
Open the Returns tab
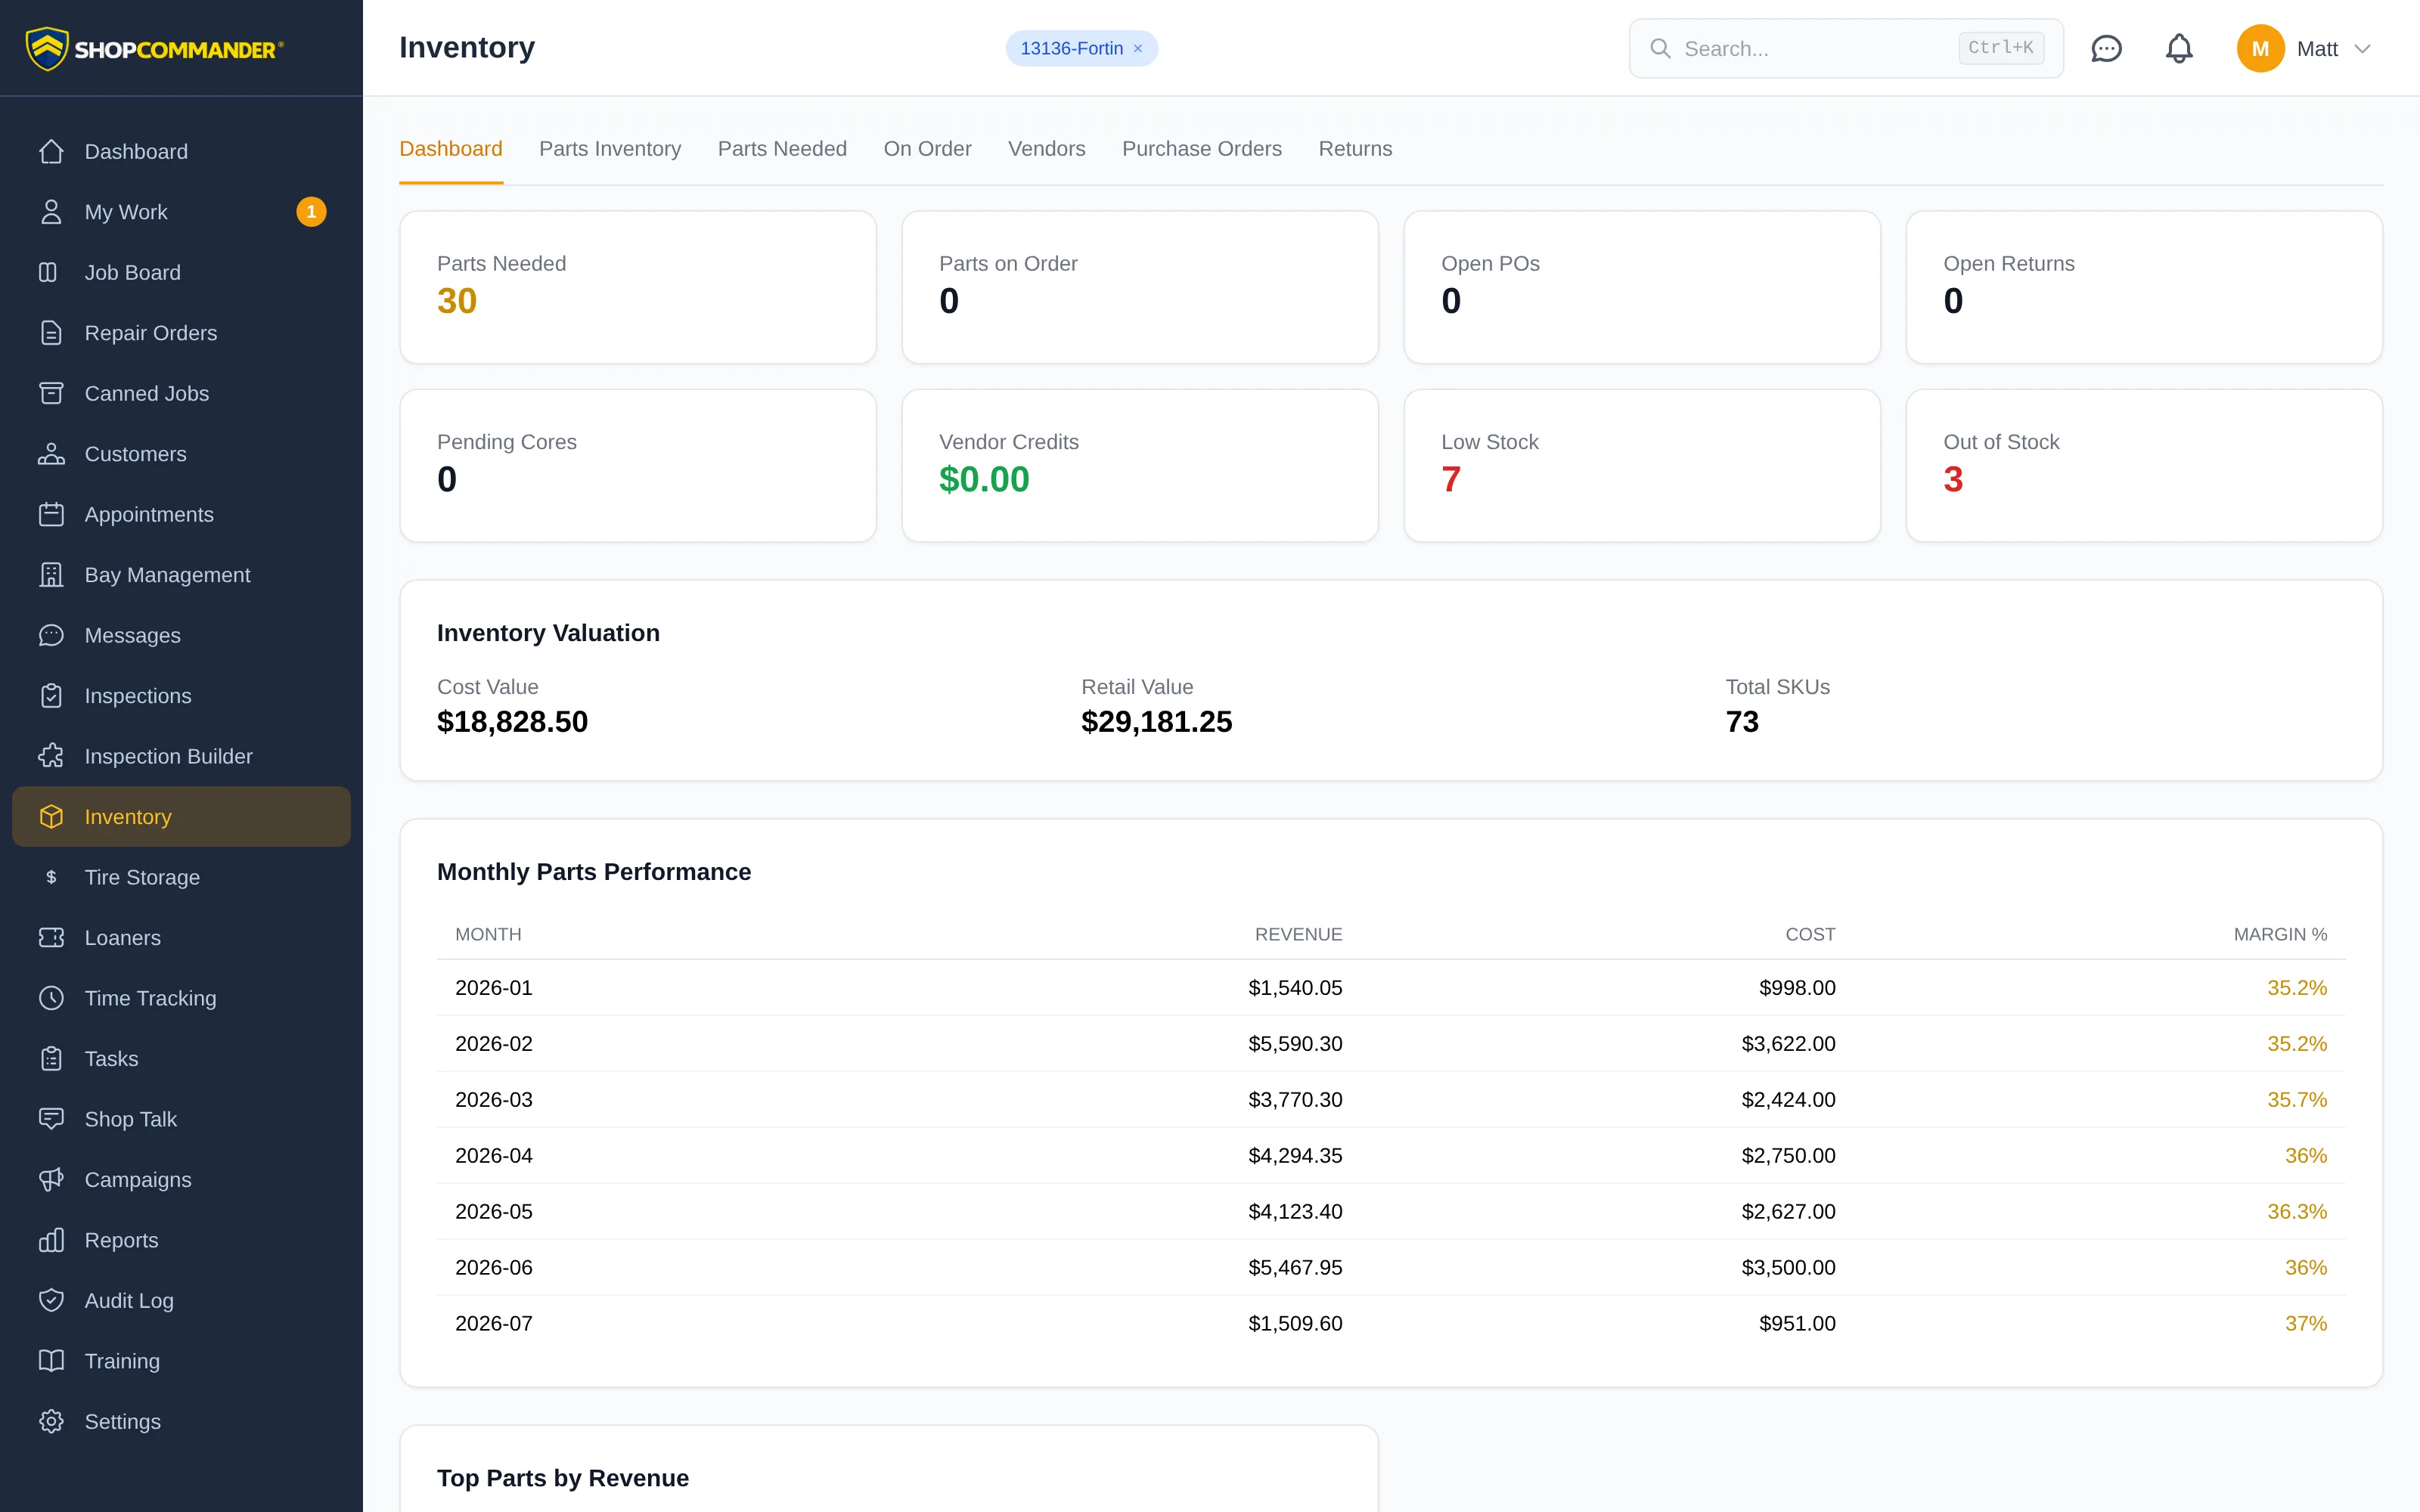pyautogui.click(x=1355, y=149)
